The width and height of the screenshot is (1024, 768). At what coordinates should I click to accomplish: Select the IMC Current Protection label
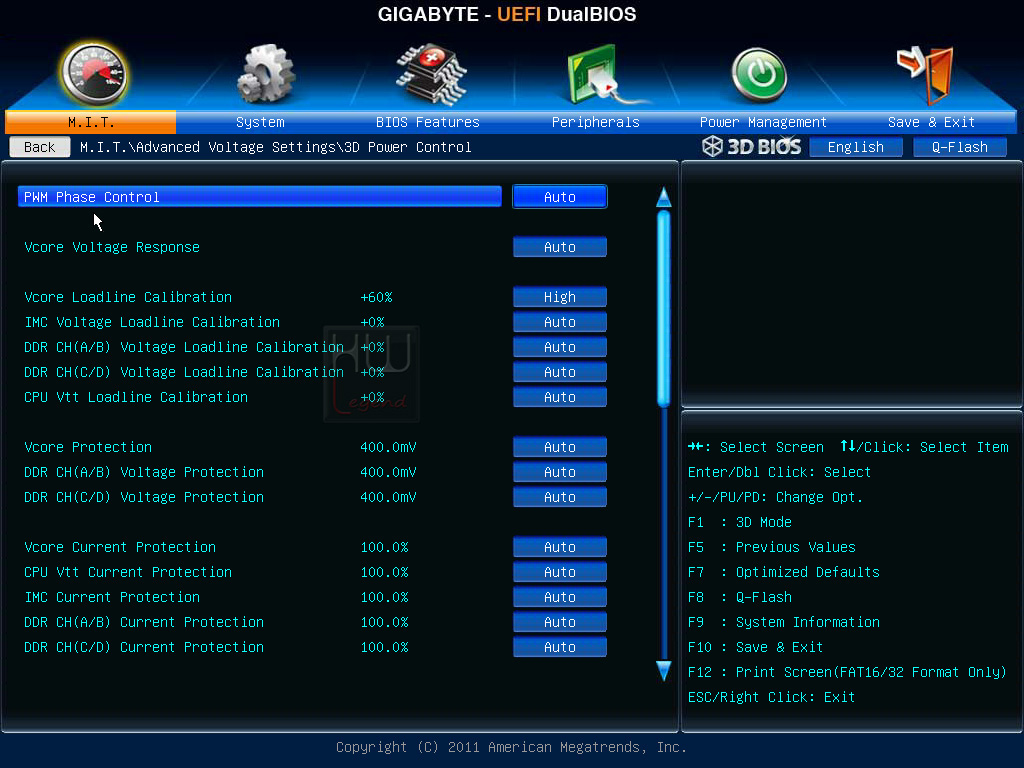(x=112, y=597)
